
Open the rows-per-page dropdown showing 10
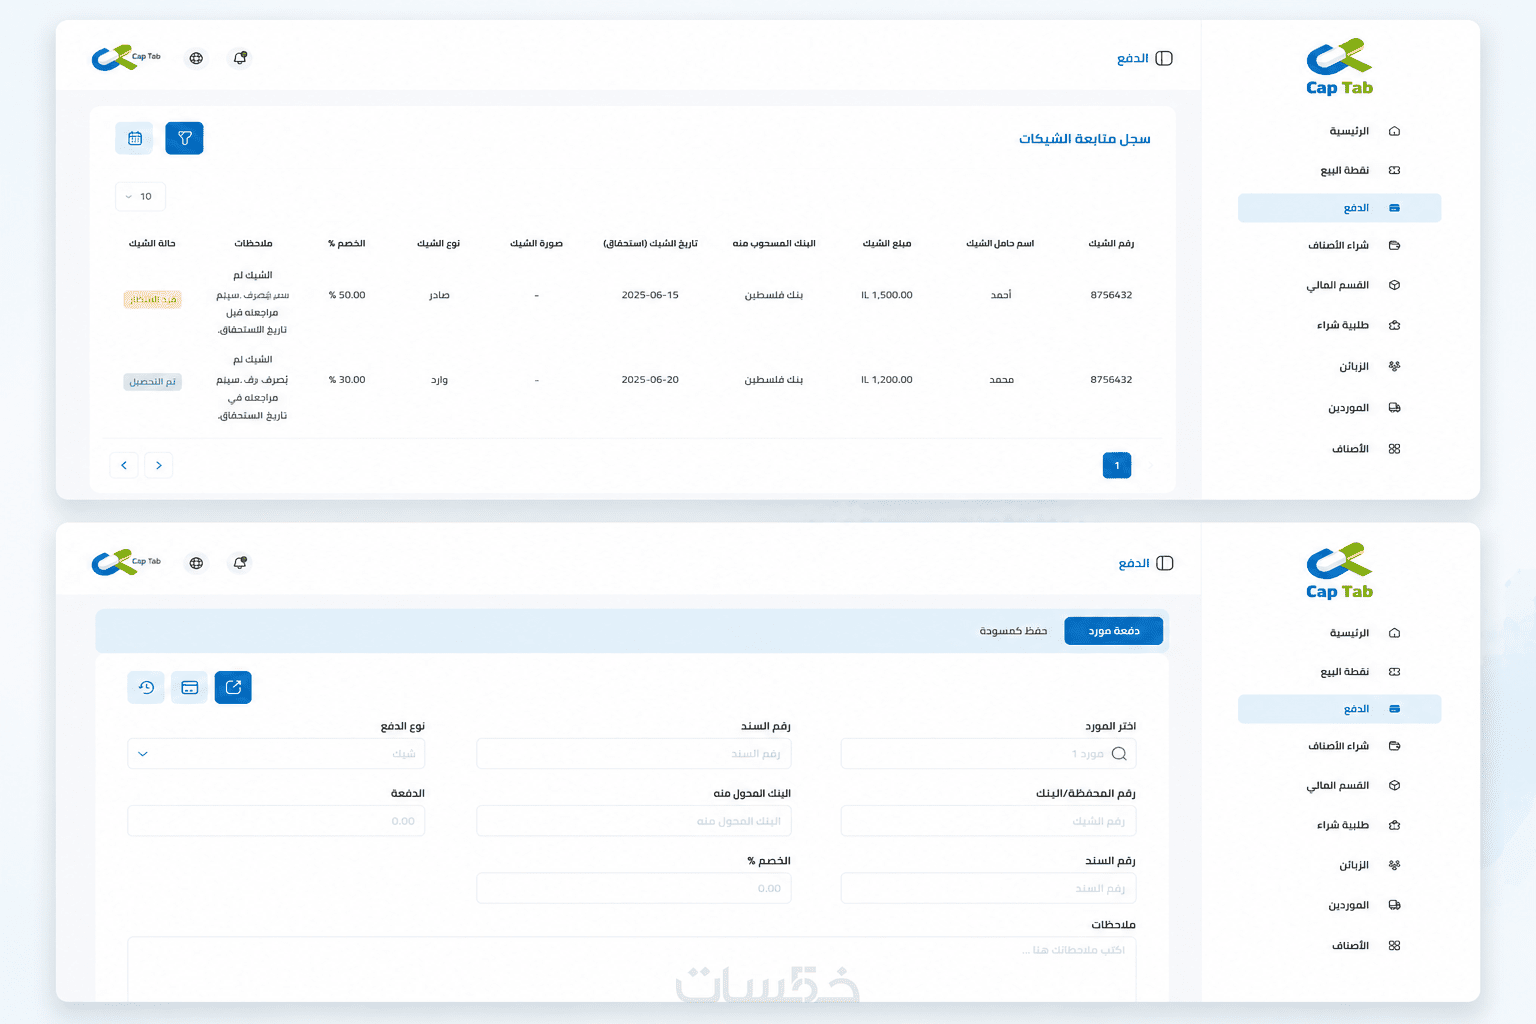click(140, 196)
